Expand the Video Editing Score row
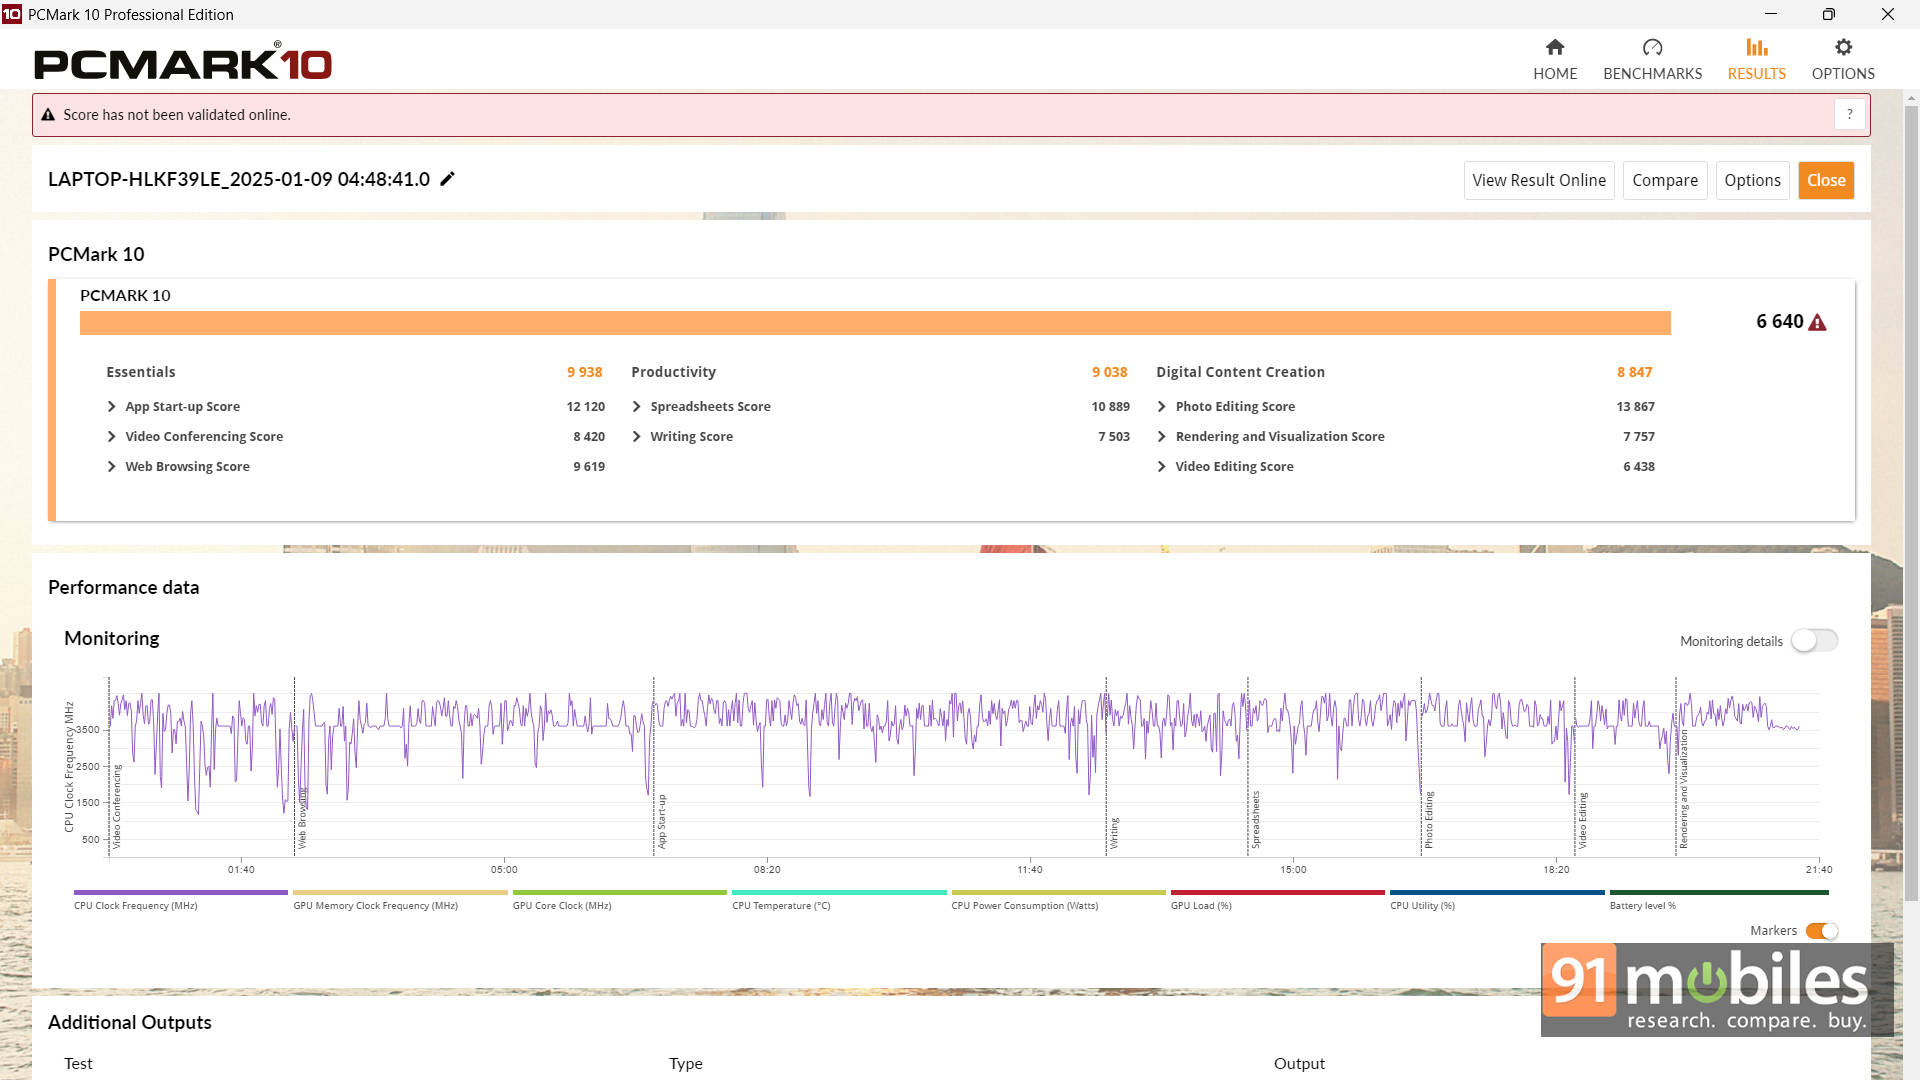 [1162, 467]
